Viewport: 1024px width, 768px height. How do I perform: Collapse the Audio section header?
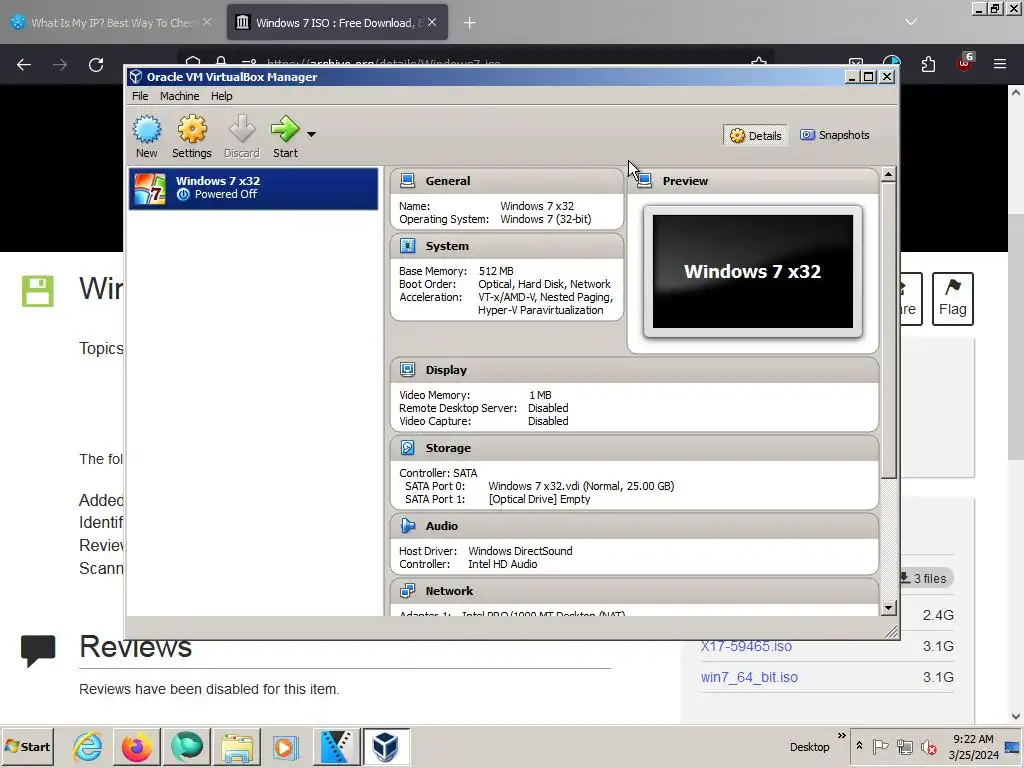[634, 526]
